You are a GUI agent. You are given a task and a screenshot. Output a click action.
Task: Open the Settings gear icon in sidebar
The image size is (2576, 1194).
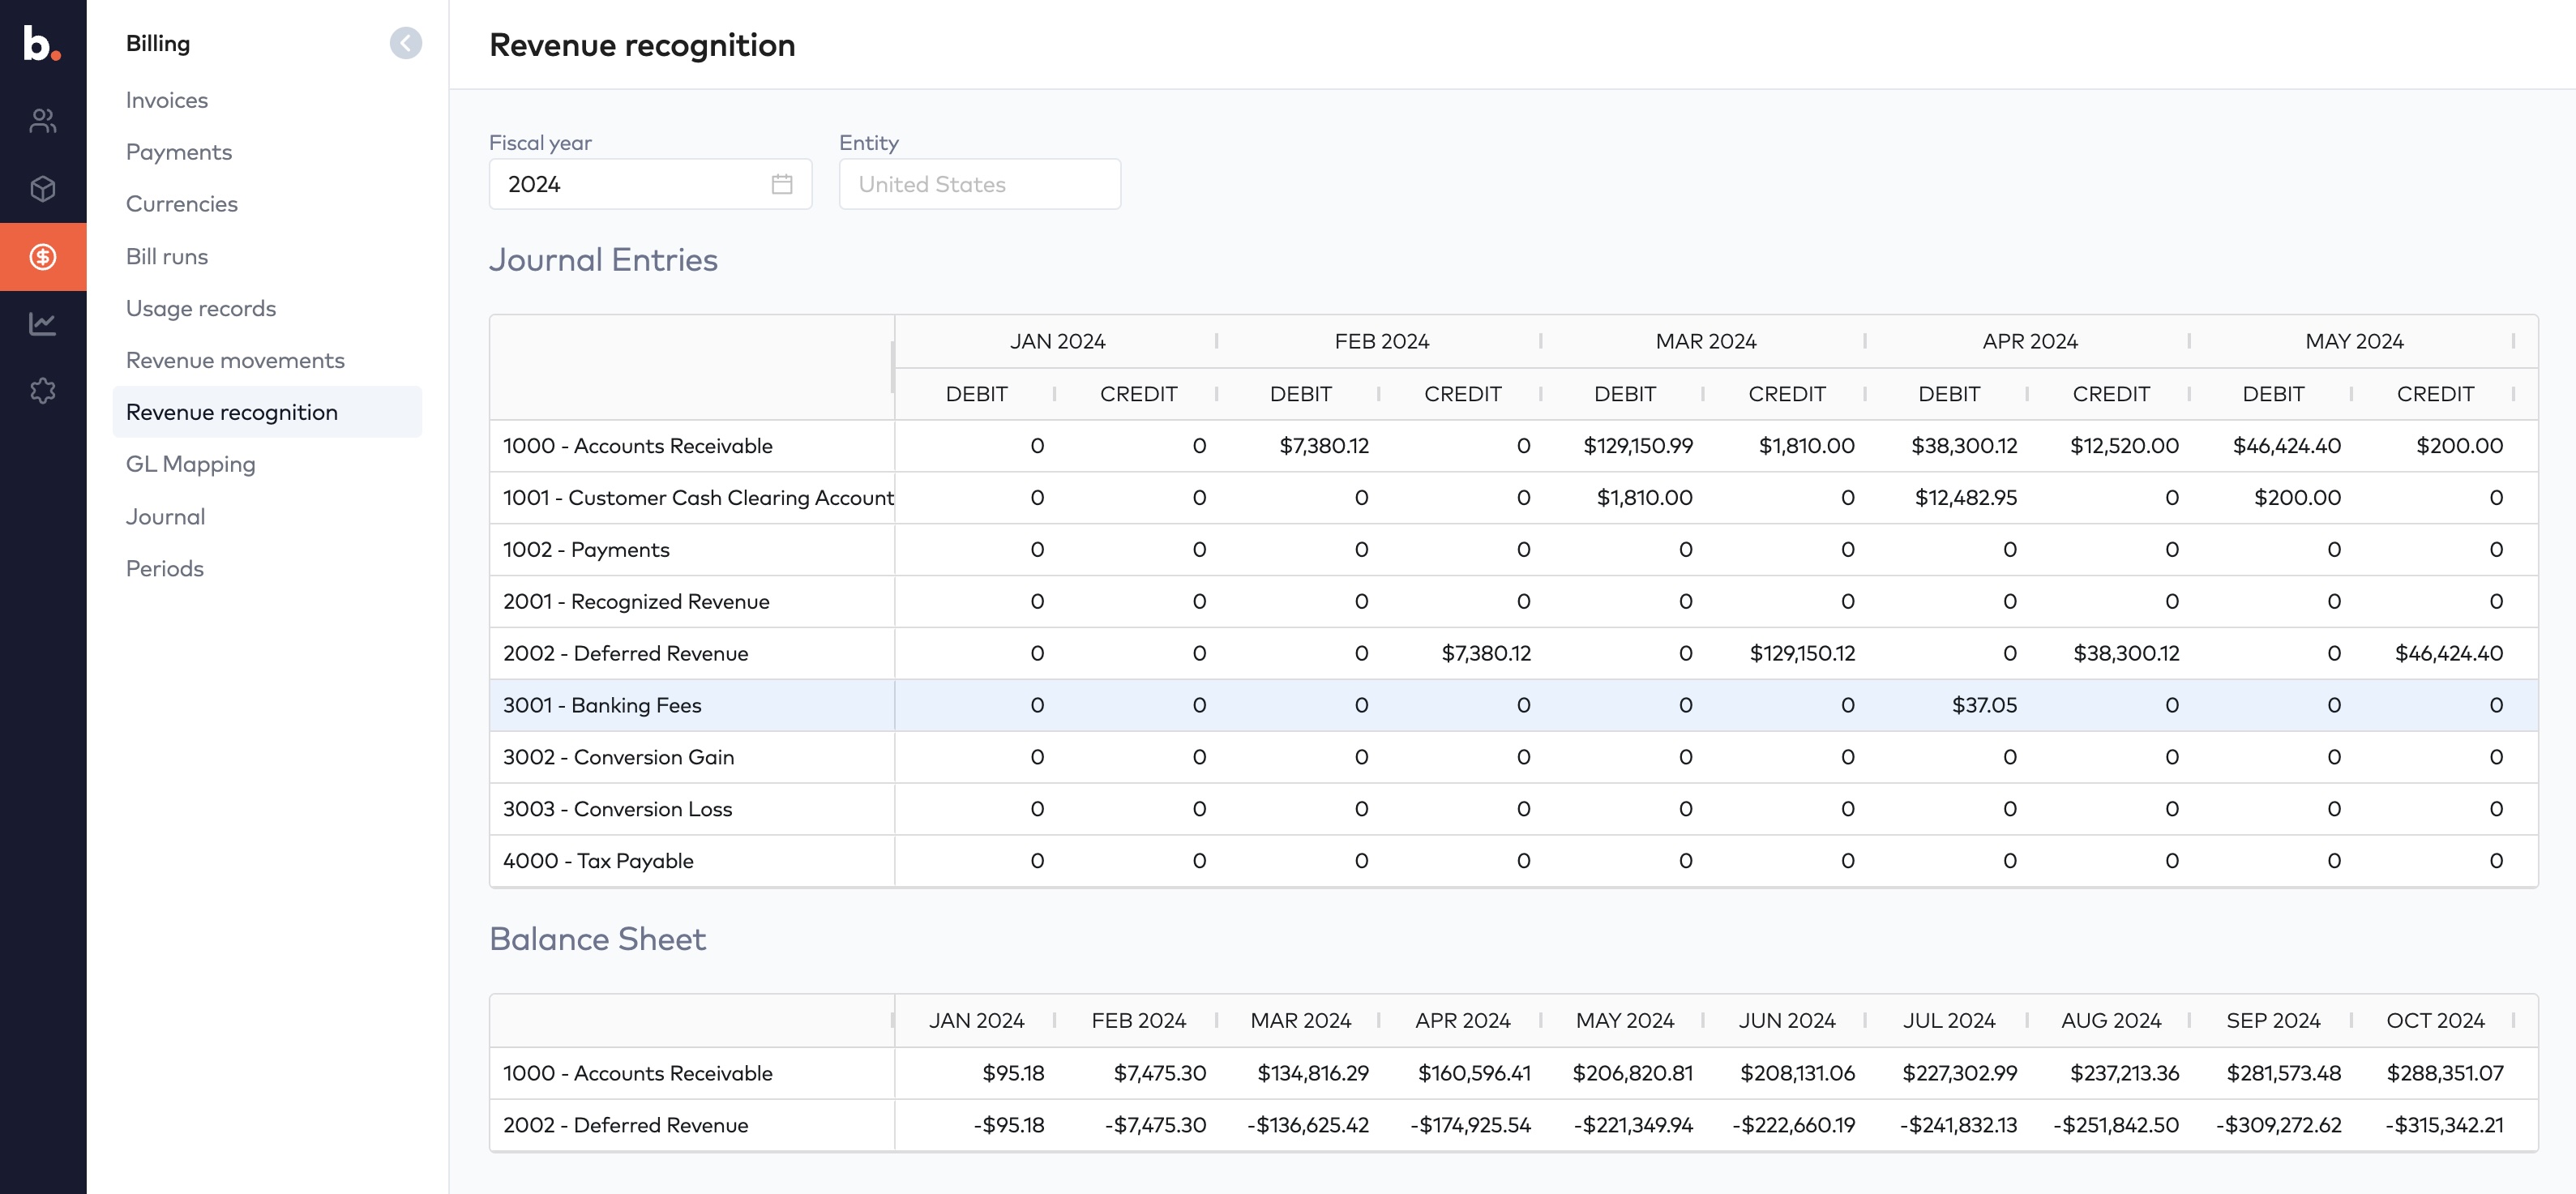(x=42, y=390)
